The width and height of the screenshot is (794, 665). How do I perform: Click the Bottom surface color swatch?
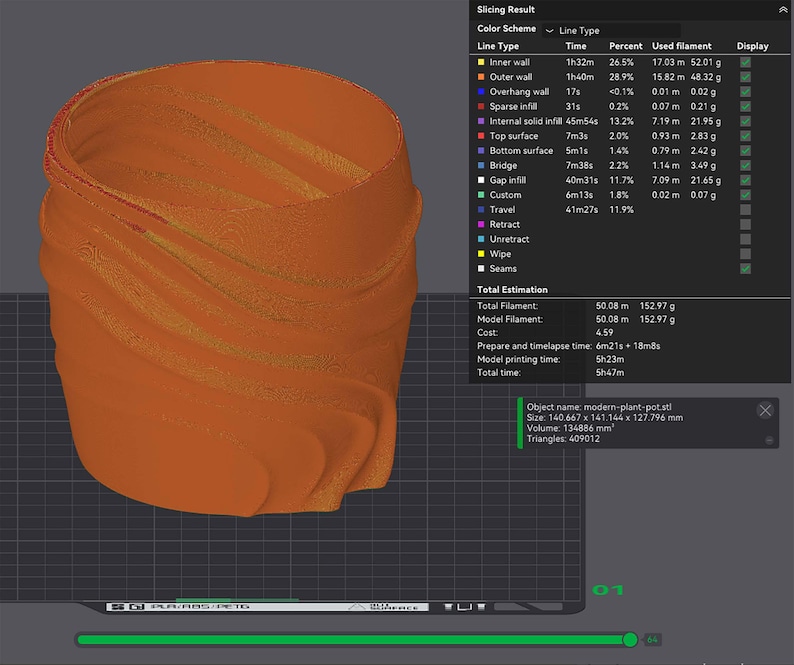(481, 150)
